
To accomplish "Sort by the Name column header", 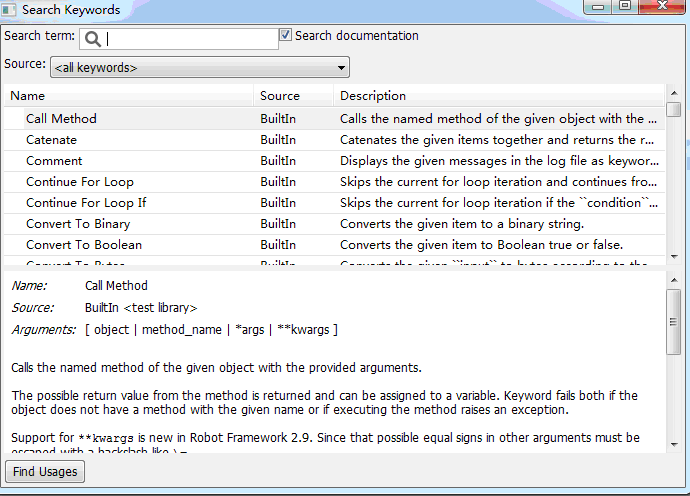I will (x=128, y=96).
